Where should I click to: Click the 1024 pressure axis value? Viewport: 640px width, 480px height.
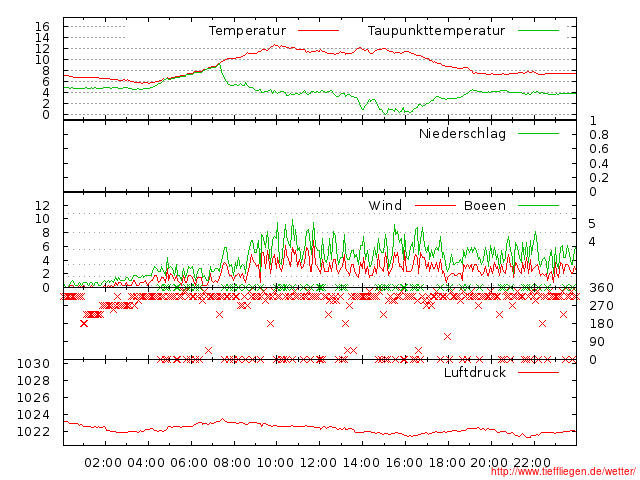33,415
